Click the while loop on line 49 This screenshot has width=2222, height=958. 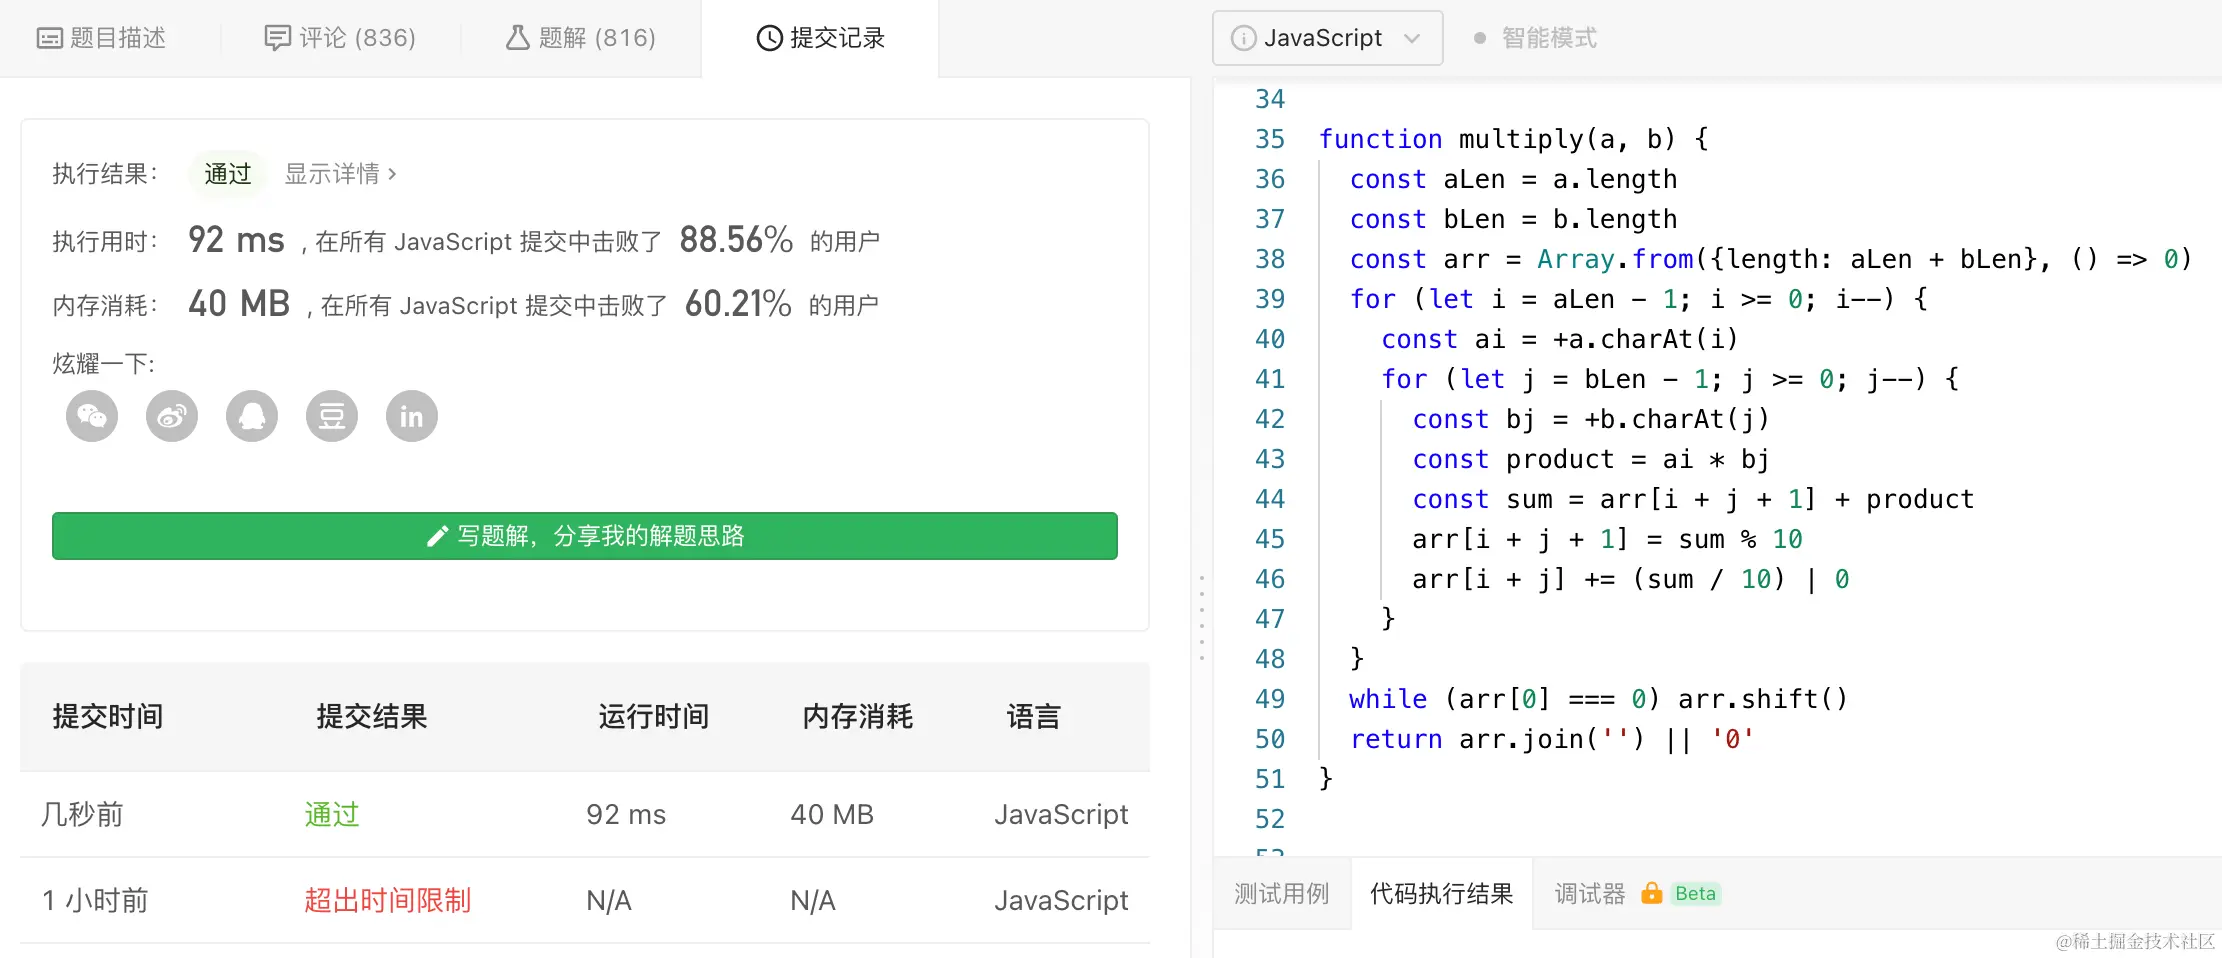click(1598, 699)
